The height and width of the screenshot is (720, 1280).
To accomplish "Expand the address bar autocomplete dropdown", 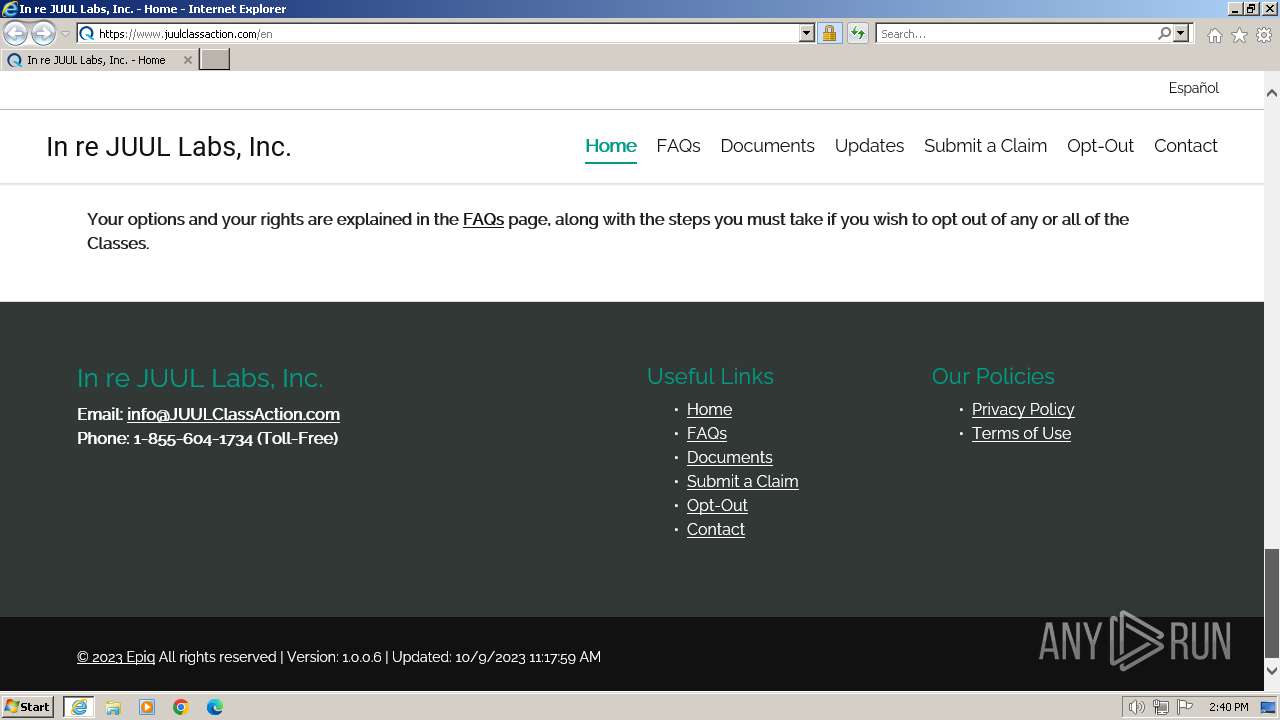I will (807, 34).
